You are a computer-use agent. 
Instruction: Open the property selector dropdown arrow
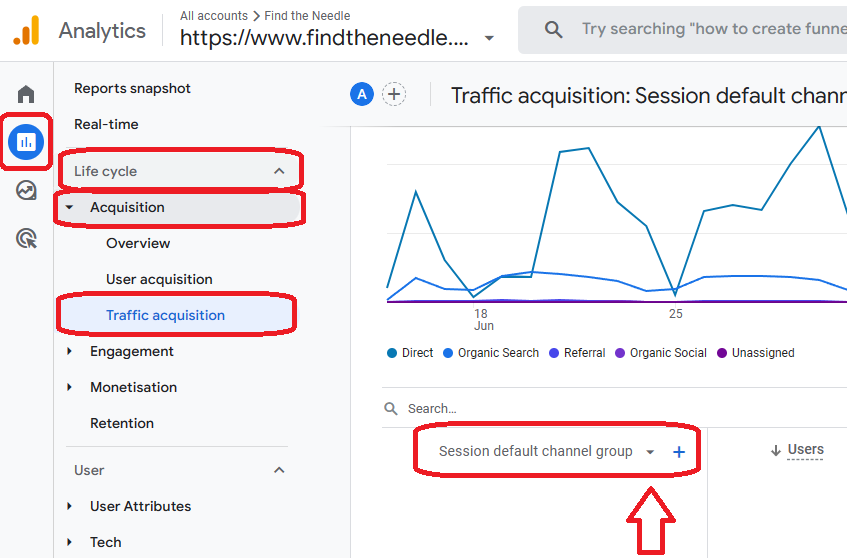489,39
